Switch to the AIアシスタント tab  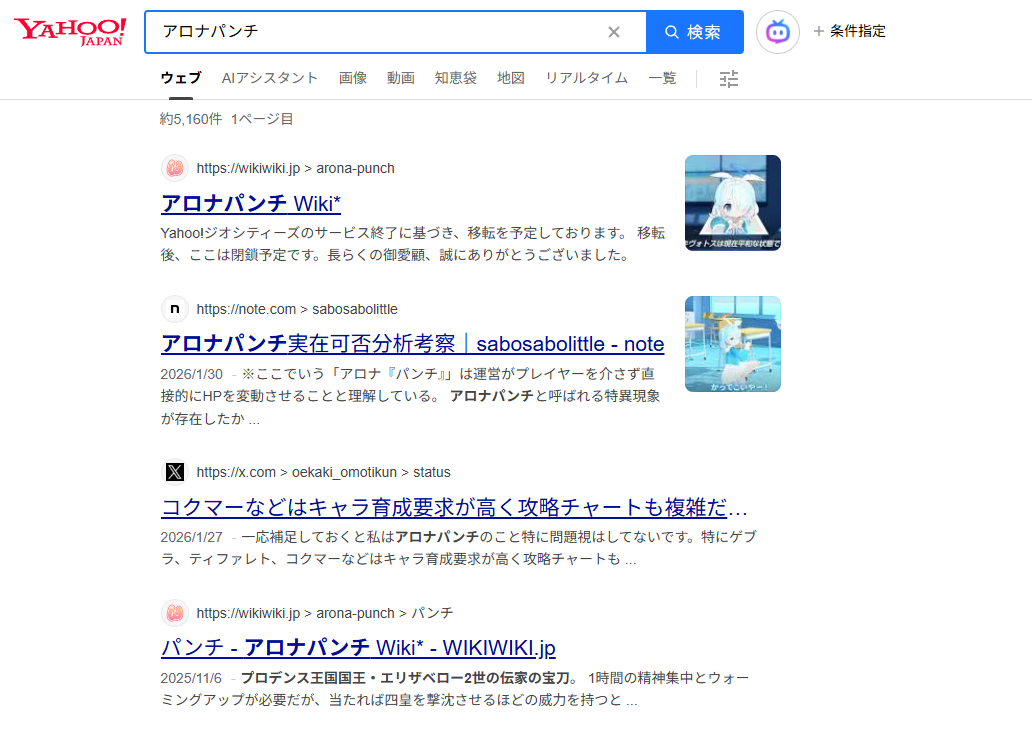tap(270, 78)
